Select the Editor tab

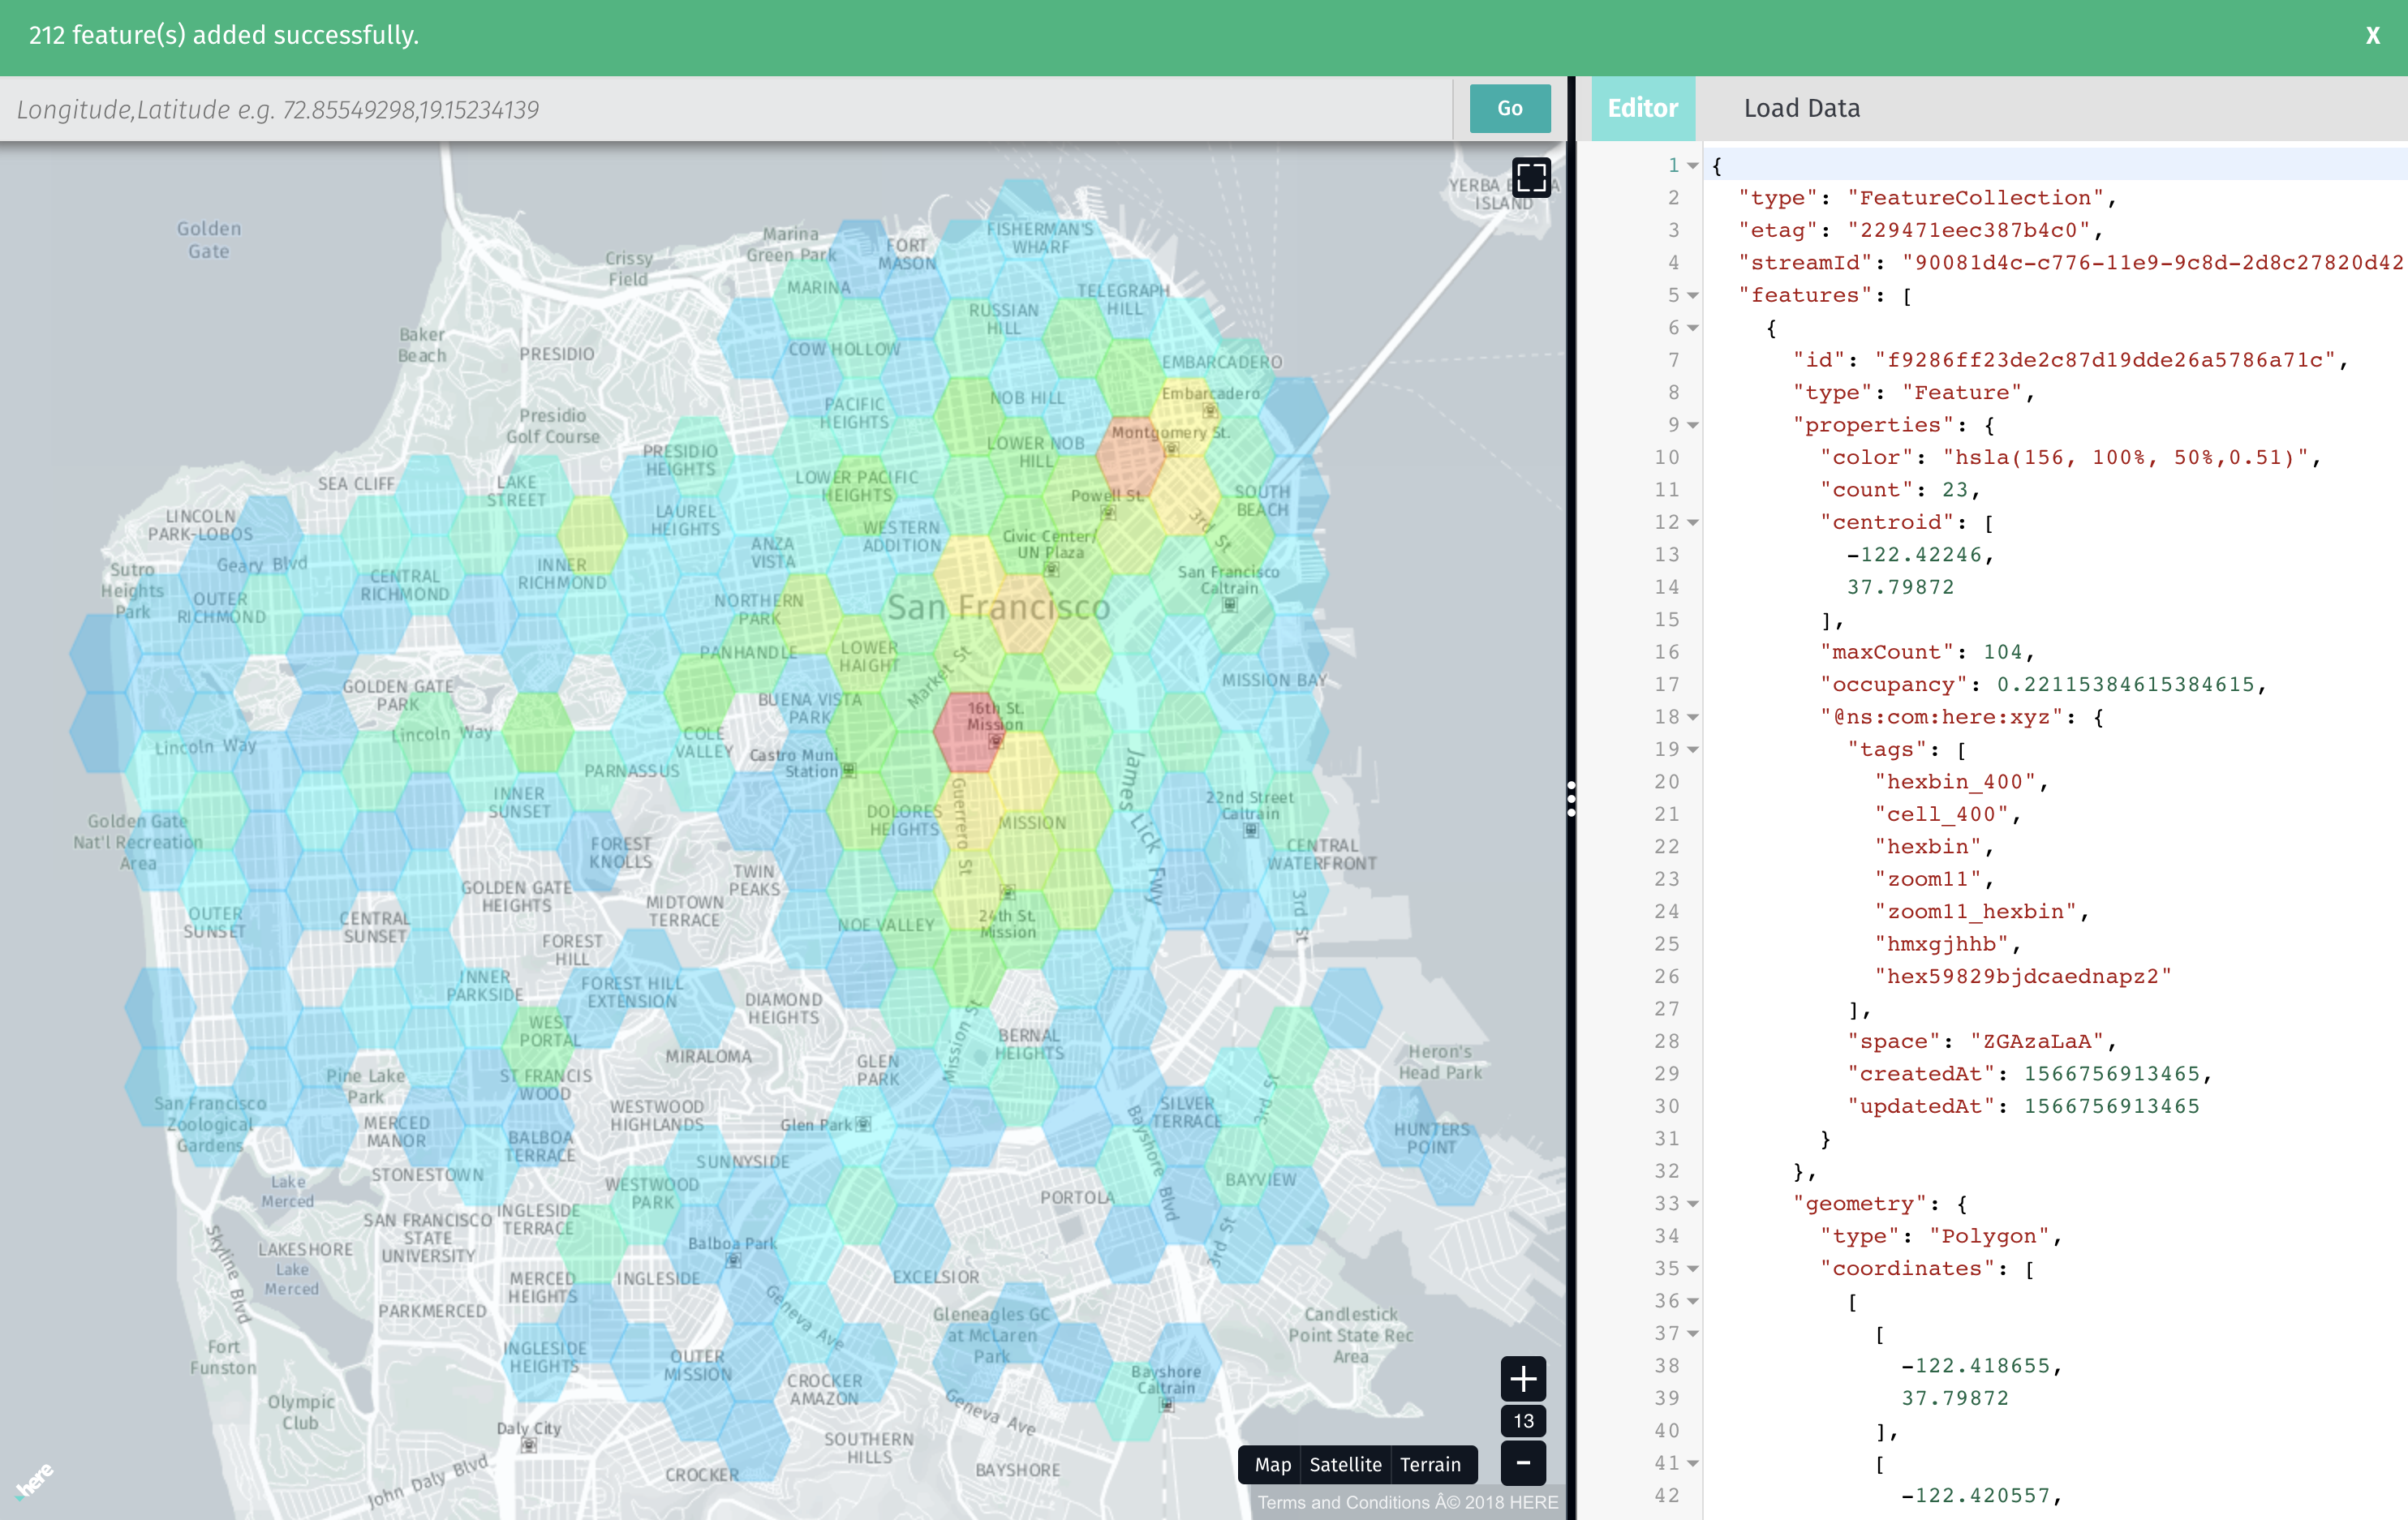click(x=1642, y=108)
